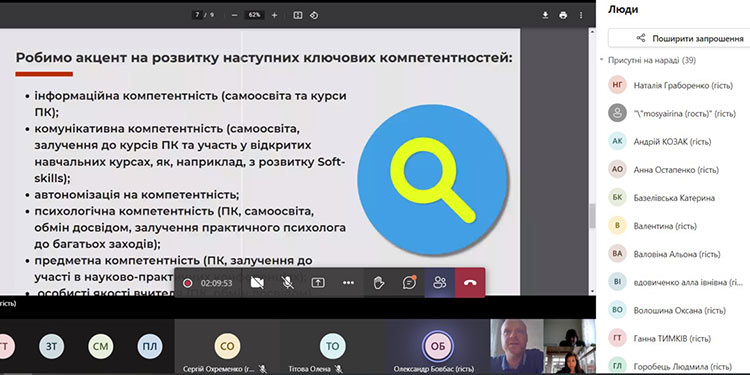The width and height of the screenshot is (750, 375).
Task: Click the fit-to-page icon in PDF toolbar
Action: pos(298,15)
